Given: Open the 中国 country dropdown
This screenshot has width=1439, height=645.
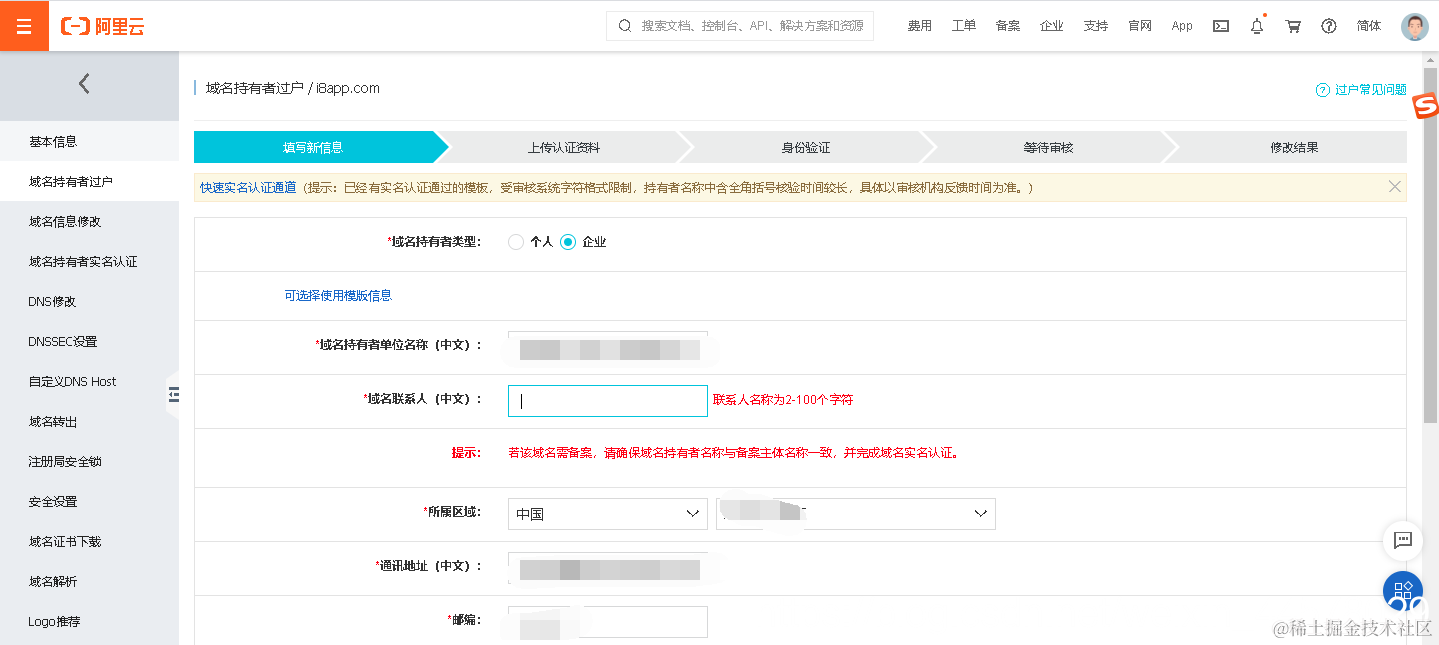Looking at the screenshot, I should 608,514.
